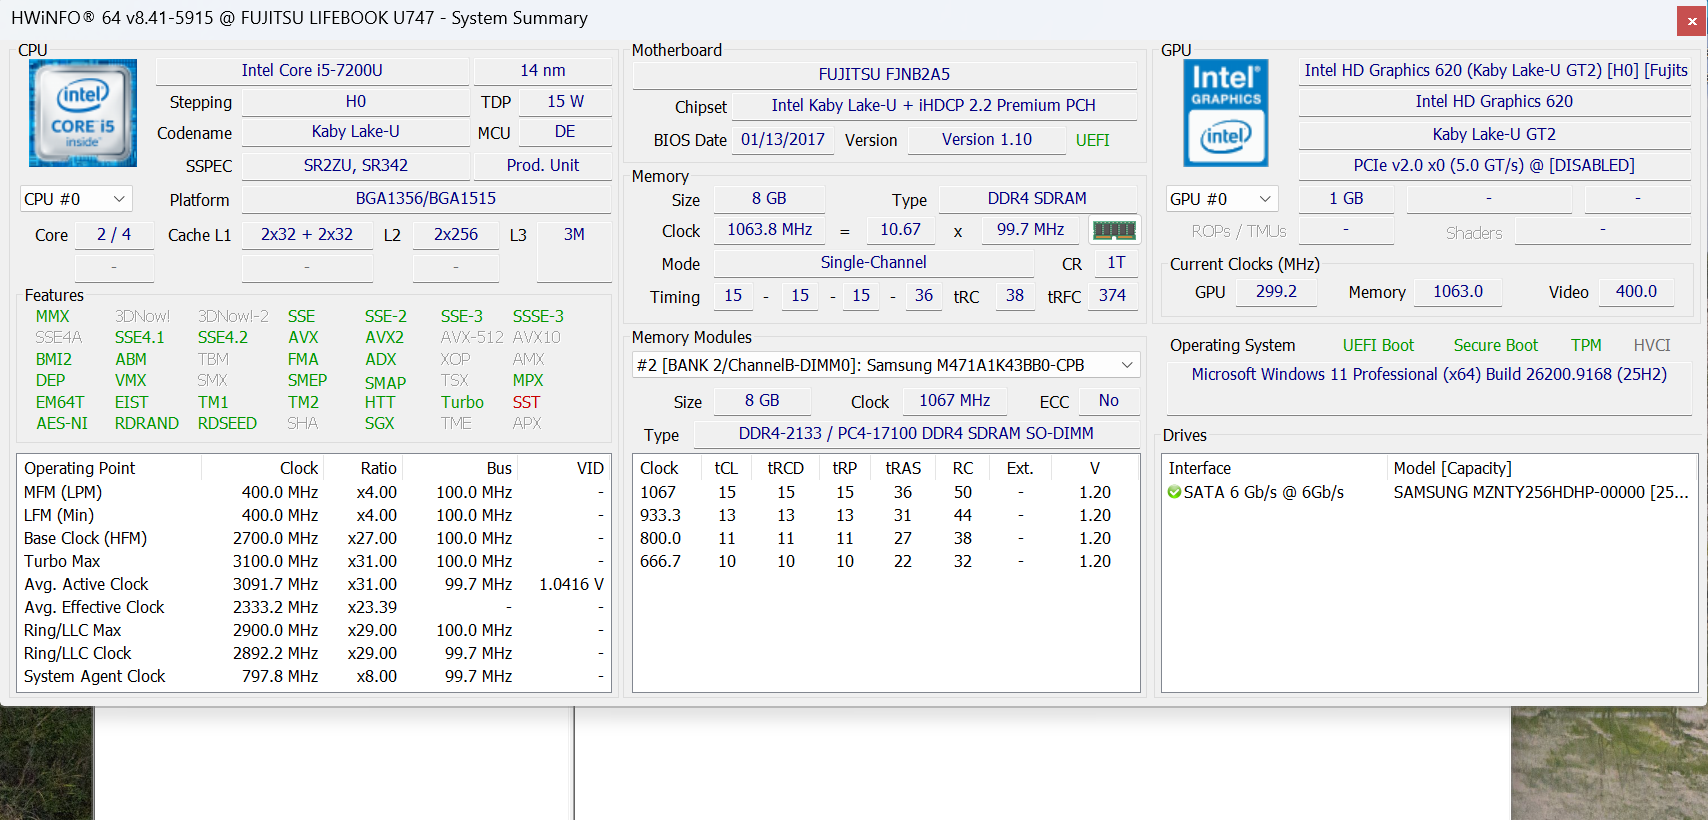This screenshot has height=820, width=1708.
Task: Click the Core count value 2 / 4
Action: point(114,234)
